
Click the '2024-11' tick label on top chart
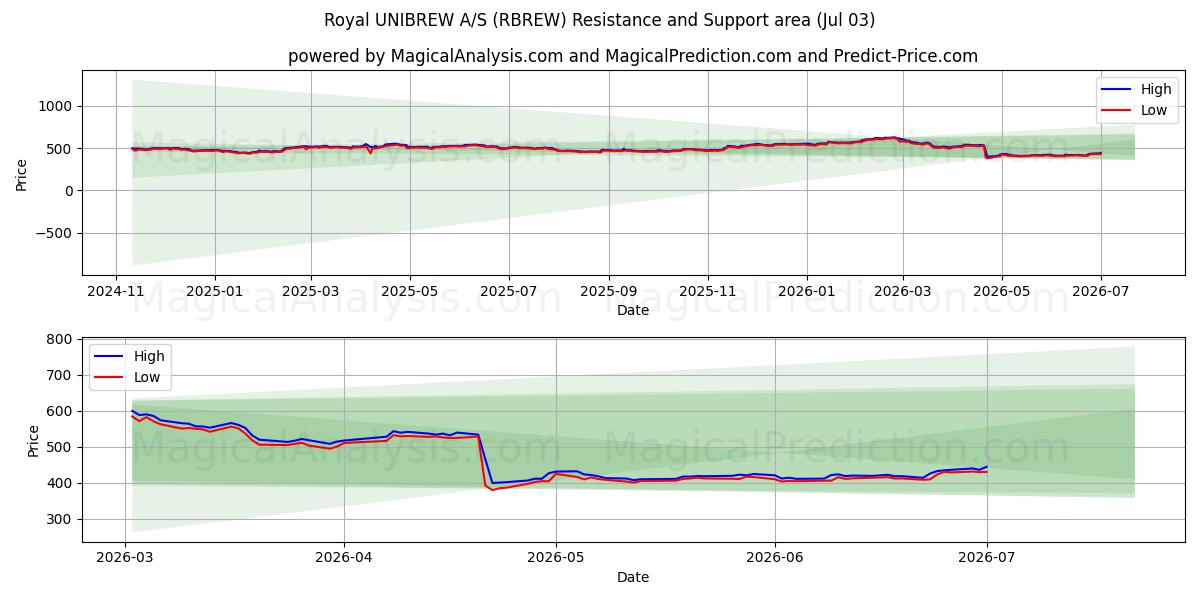[x=116, y=290]
